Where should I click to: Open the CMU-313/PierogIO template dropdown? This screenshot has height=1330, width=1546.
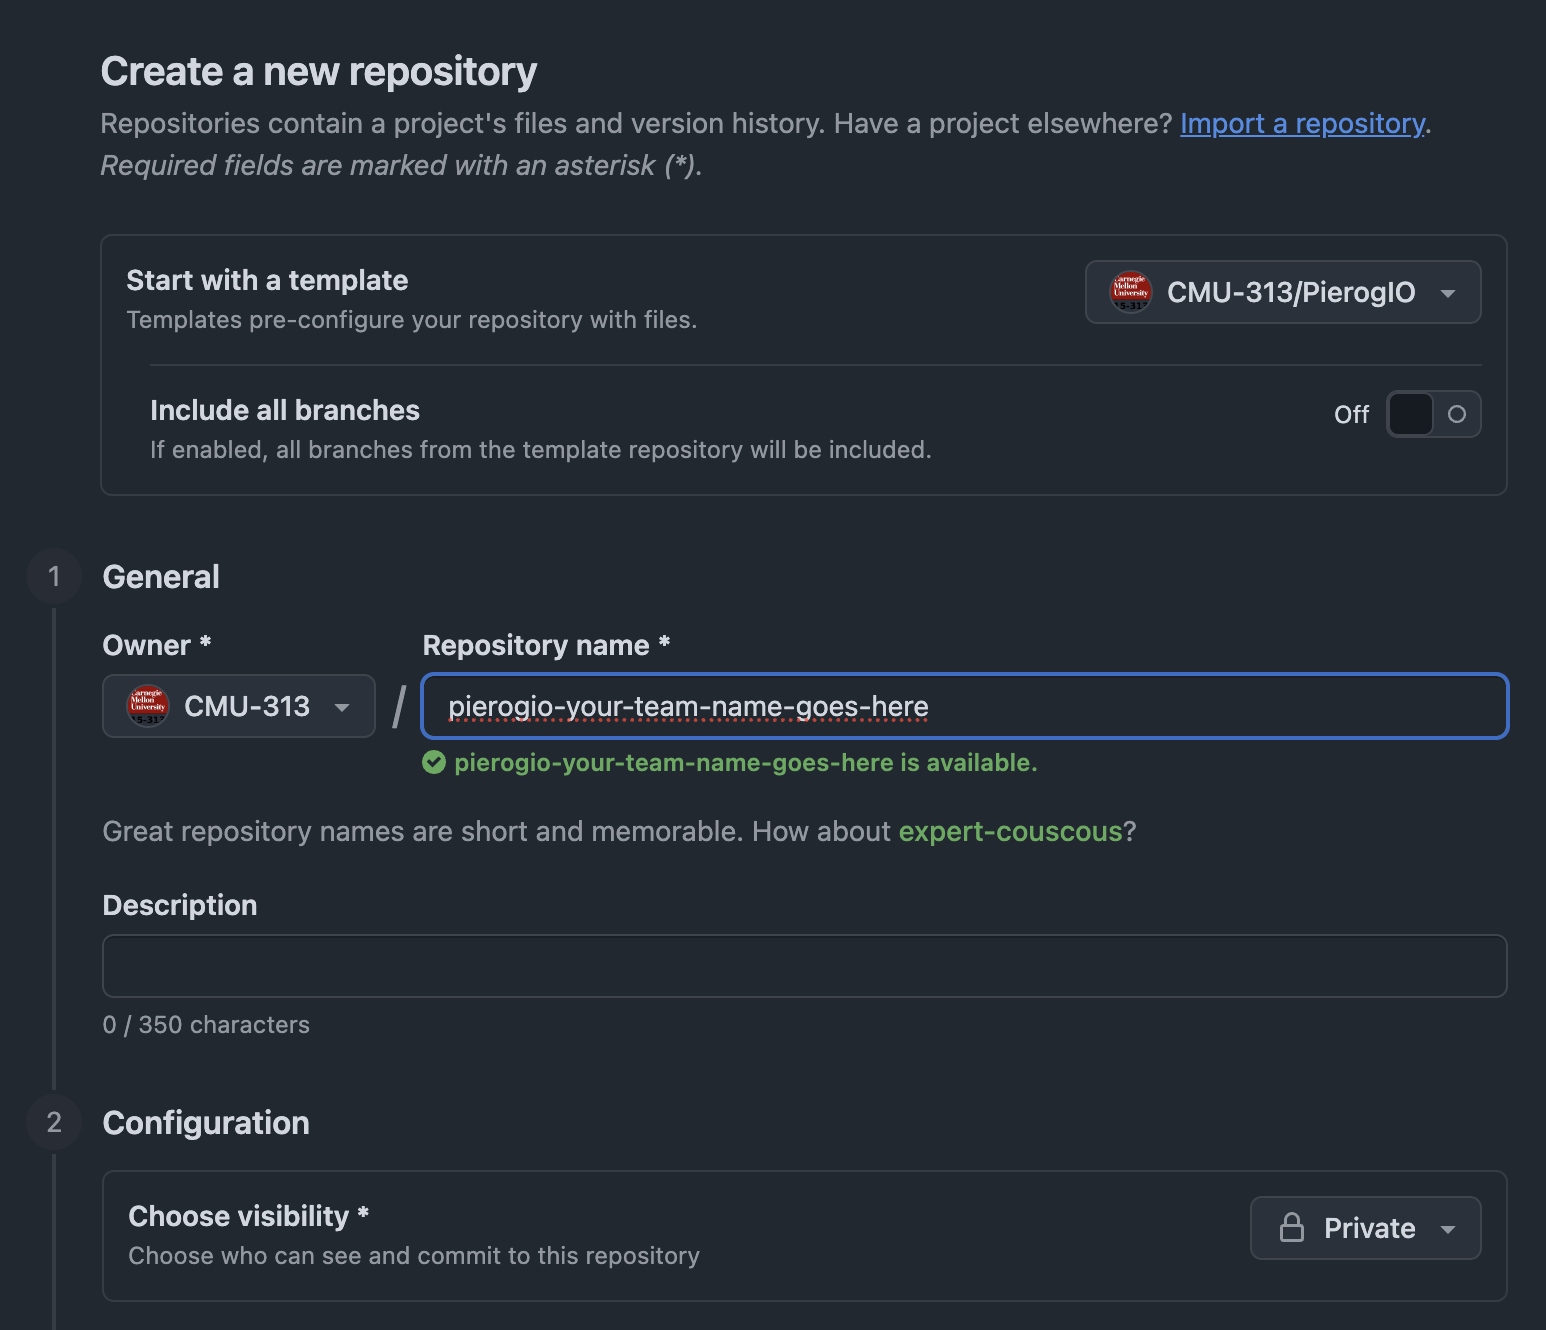coord(1283,292)
